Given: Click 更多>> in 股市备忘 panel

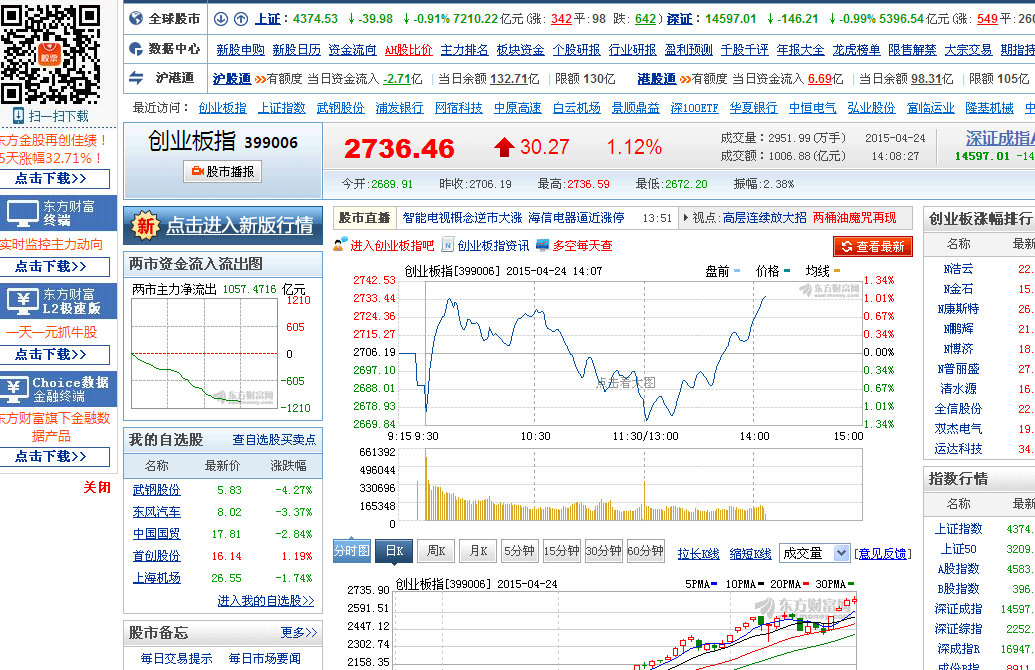Looking at the screenshot, I should pyautogui.click(x=299, y=633).
